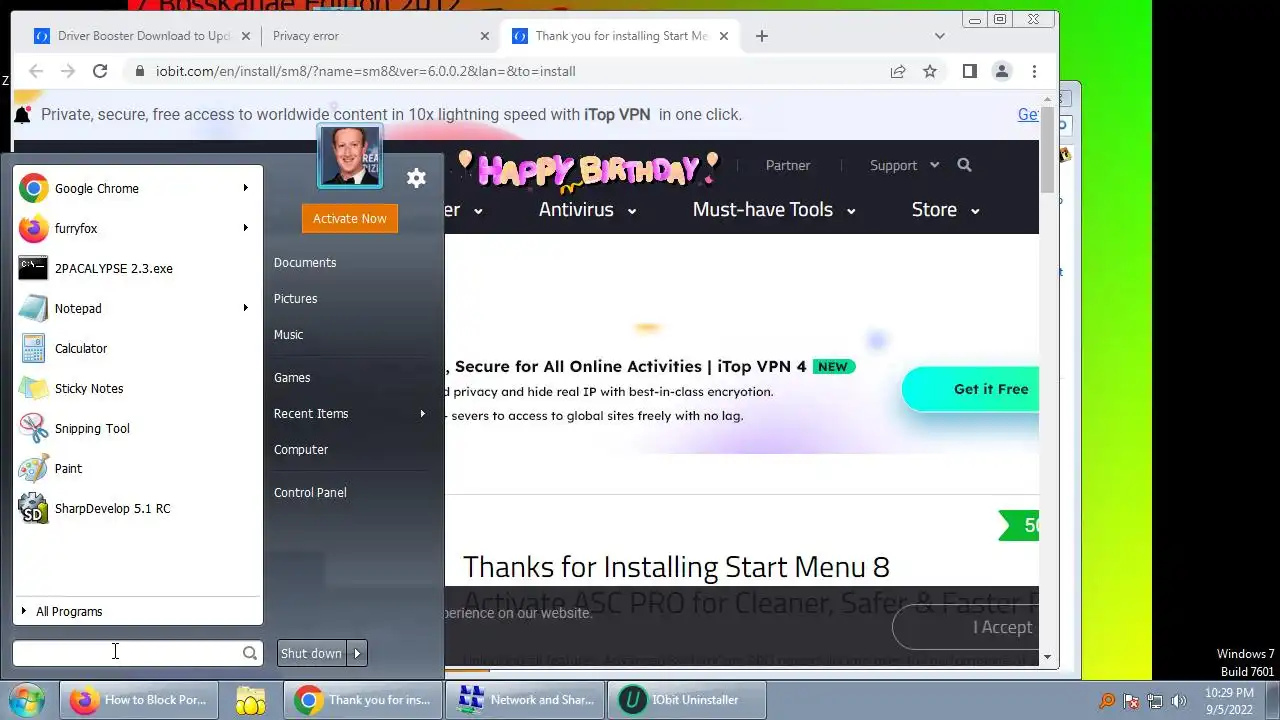
Task: Click the Chrome reload button
Action: [x=100, y=71]
